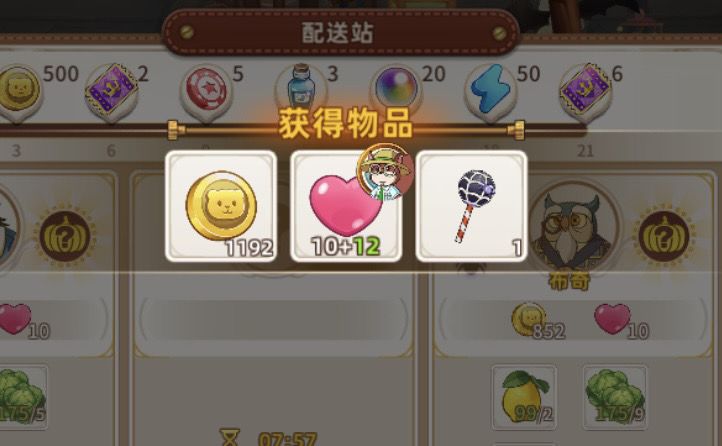
Task: Click the character avatar on heart reward
Action: pos(385,172)
